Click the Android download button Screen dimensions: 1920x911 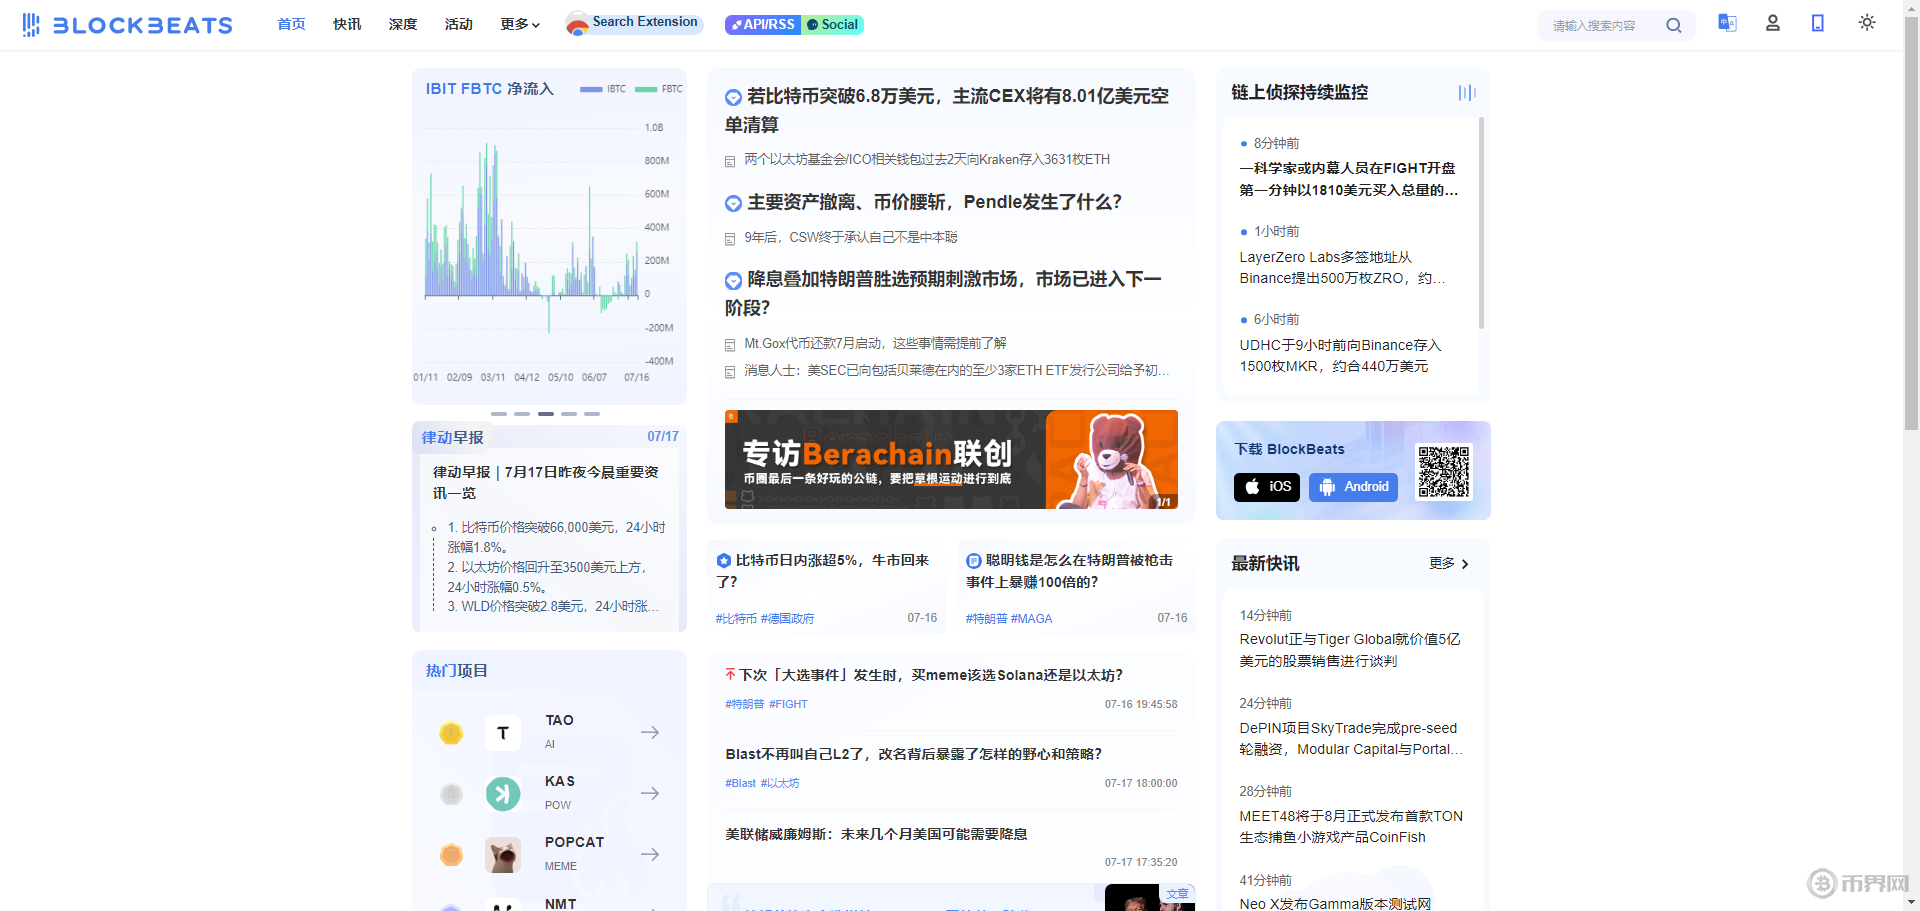tap(1353, 487)
